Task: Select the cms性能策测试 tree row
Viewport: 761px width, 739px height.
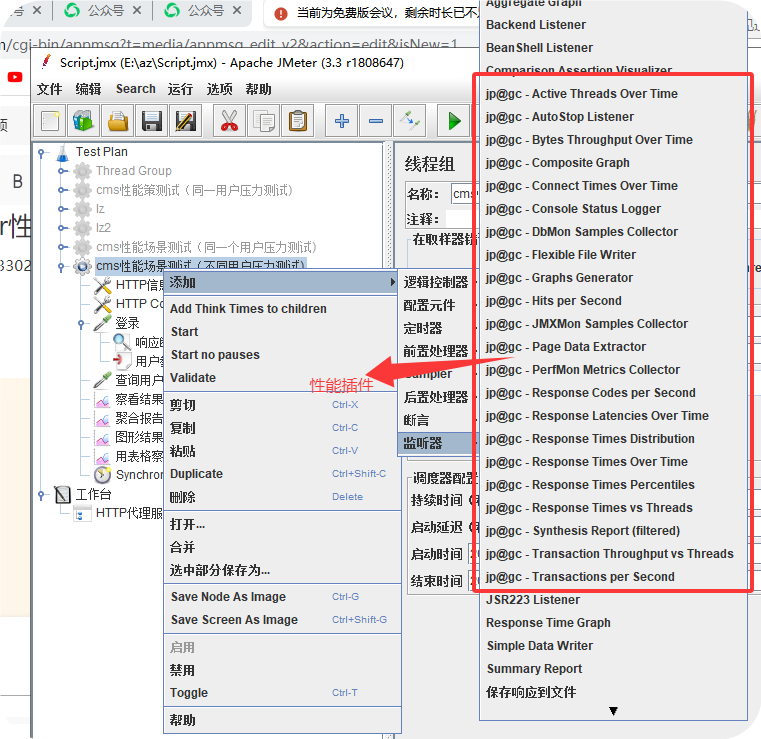Action: coord(194,190)
